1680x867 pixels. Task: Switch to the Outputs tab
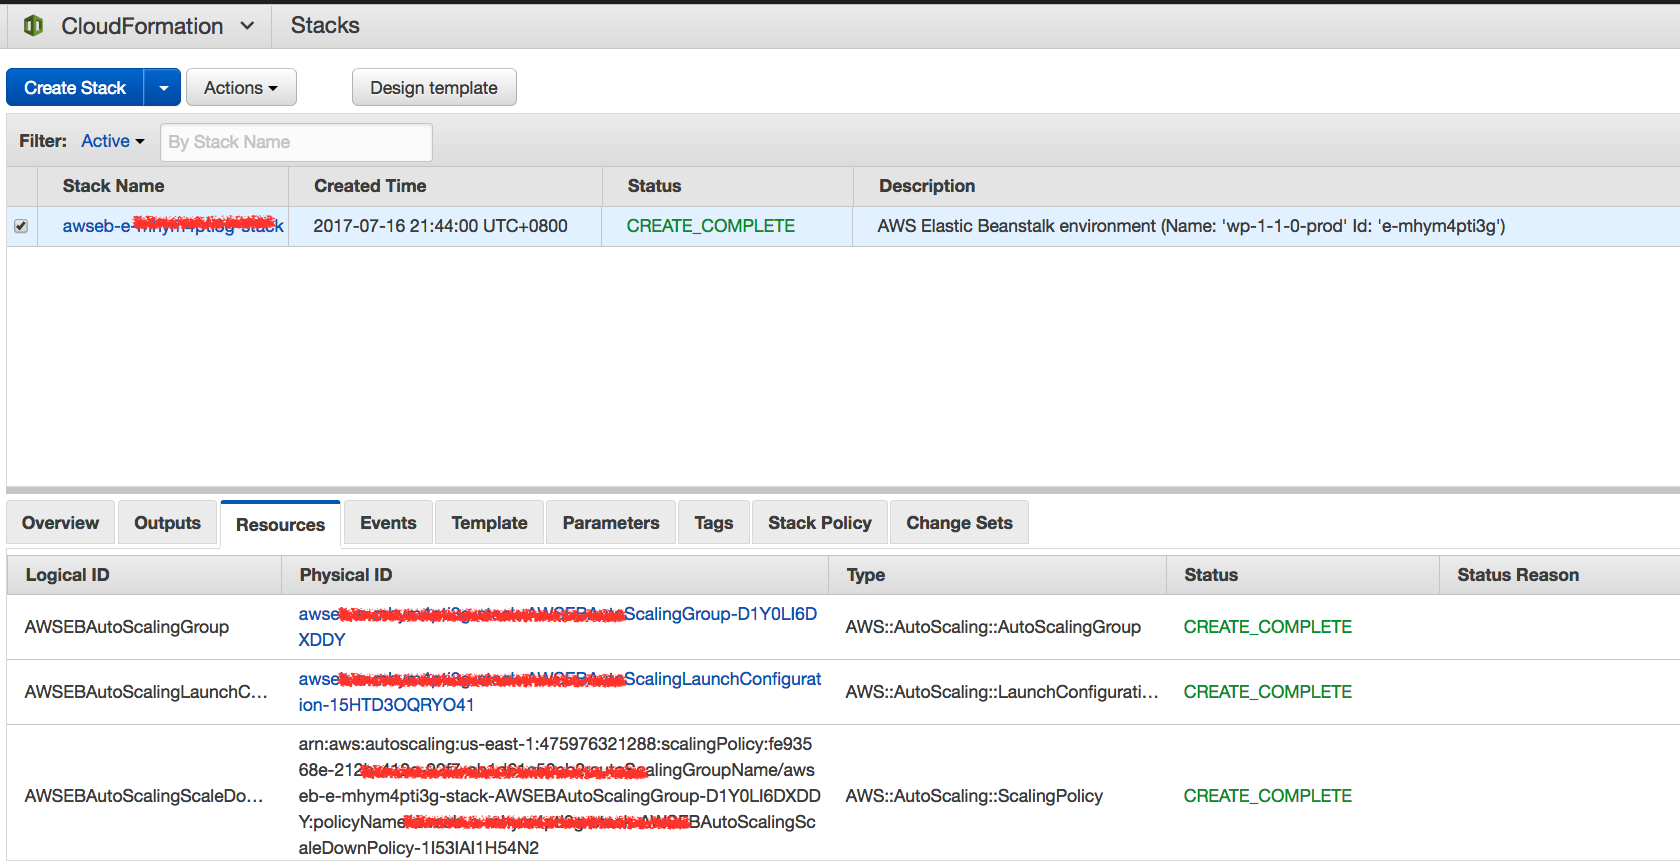click(x=167, y=523)
